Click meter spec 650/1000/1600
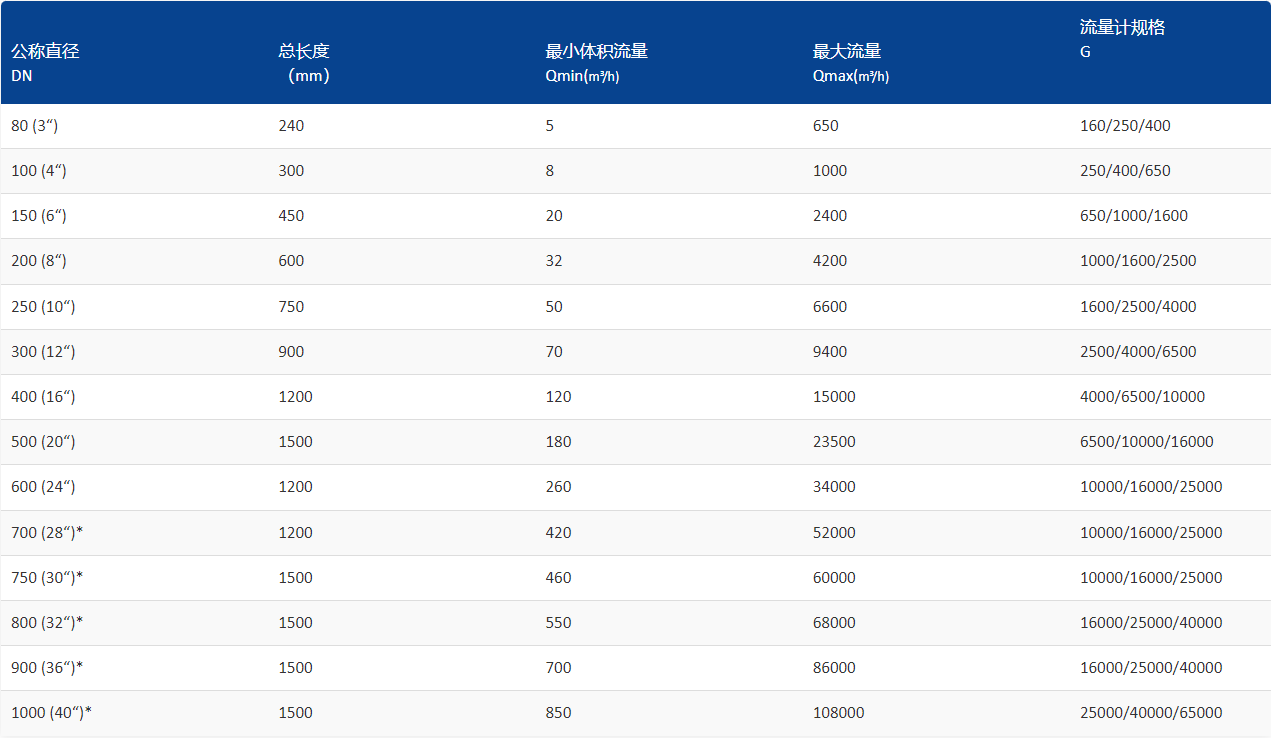1271x738 pixels. coord(1134,216)
